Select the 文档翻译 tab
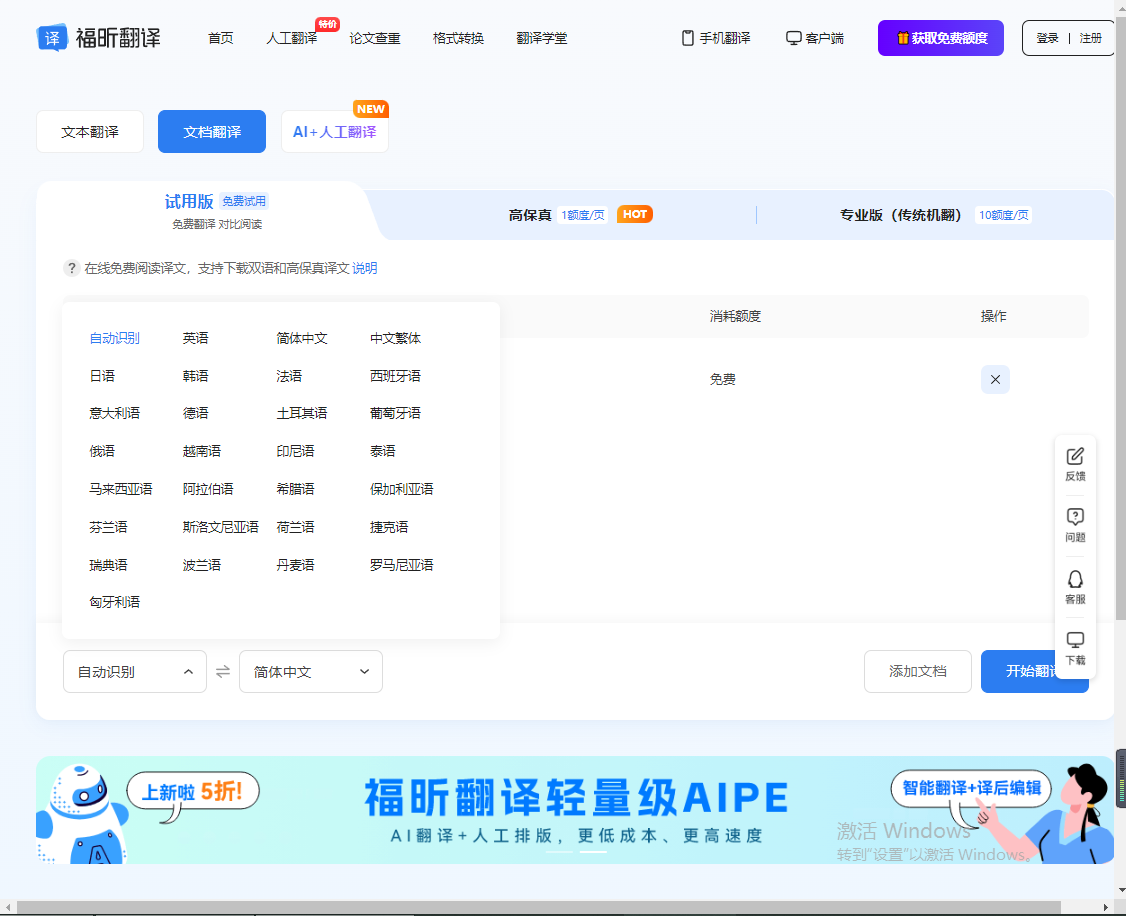The height and width of the screenshot is (916, 1126). coord(212,131)
